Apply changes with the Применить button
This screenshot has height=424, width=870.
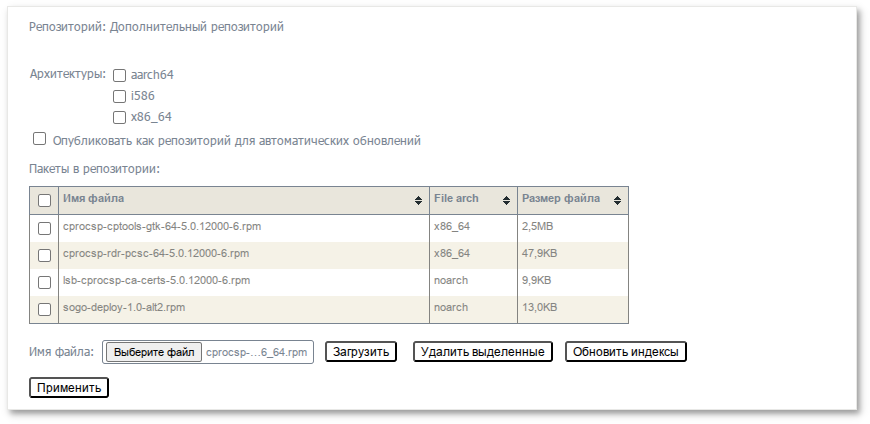(69, 388)
